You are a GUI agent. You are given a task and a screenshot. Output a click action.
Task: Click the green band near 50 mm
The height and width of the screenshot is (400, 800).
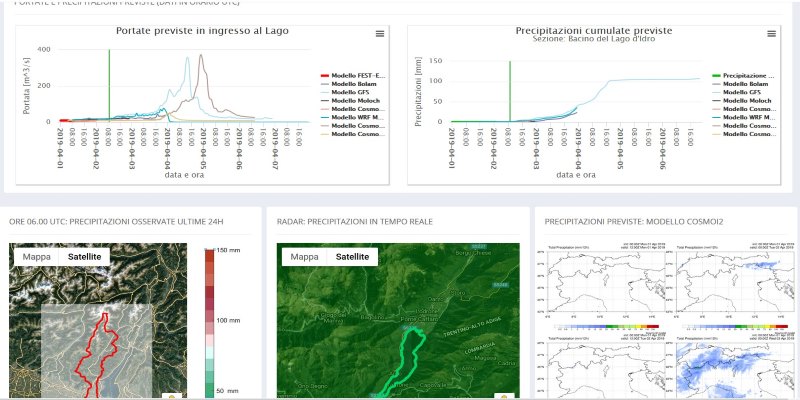[209, 388]
